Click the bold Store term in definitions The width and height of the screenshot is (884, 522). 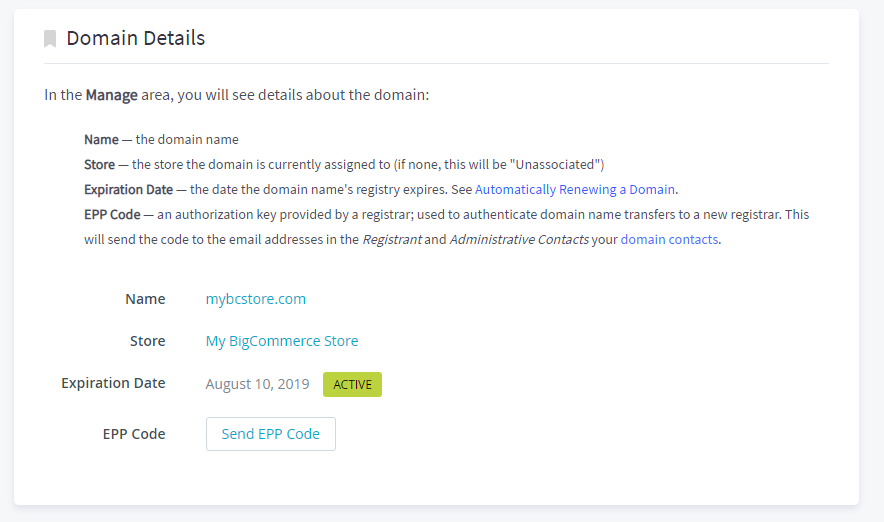(99, 165)
